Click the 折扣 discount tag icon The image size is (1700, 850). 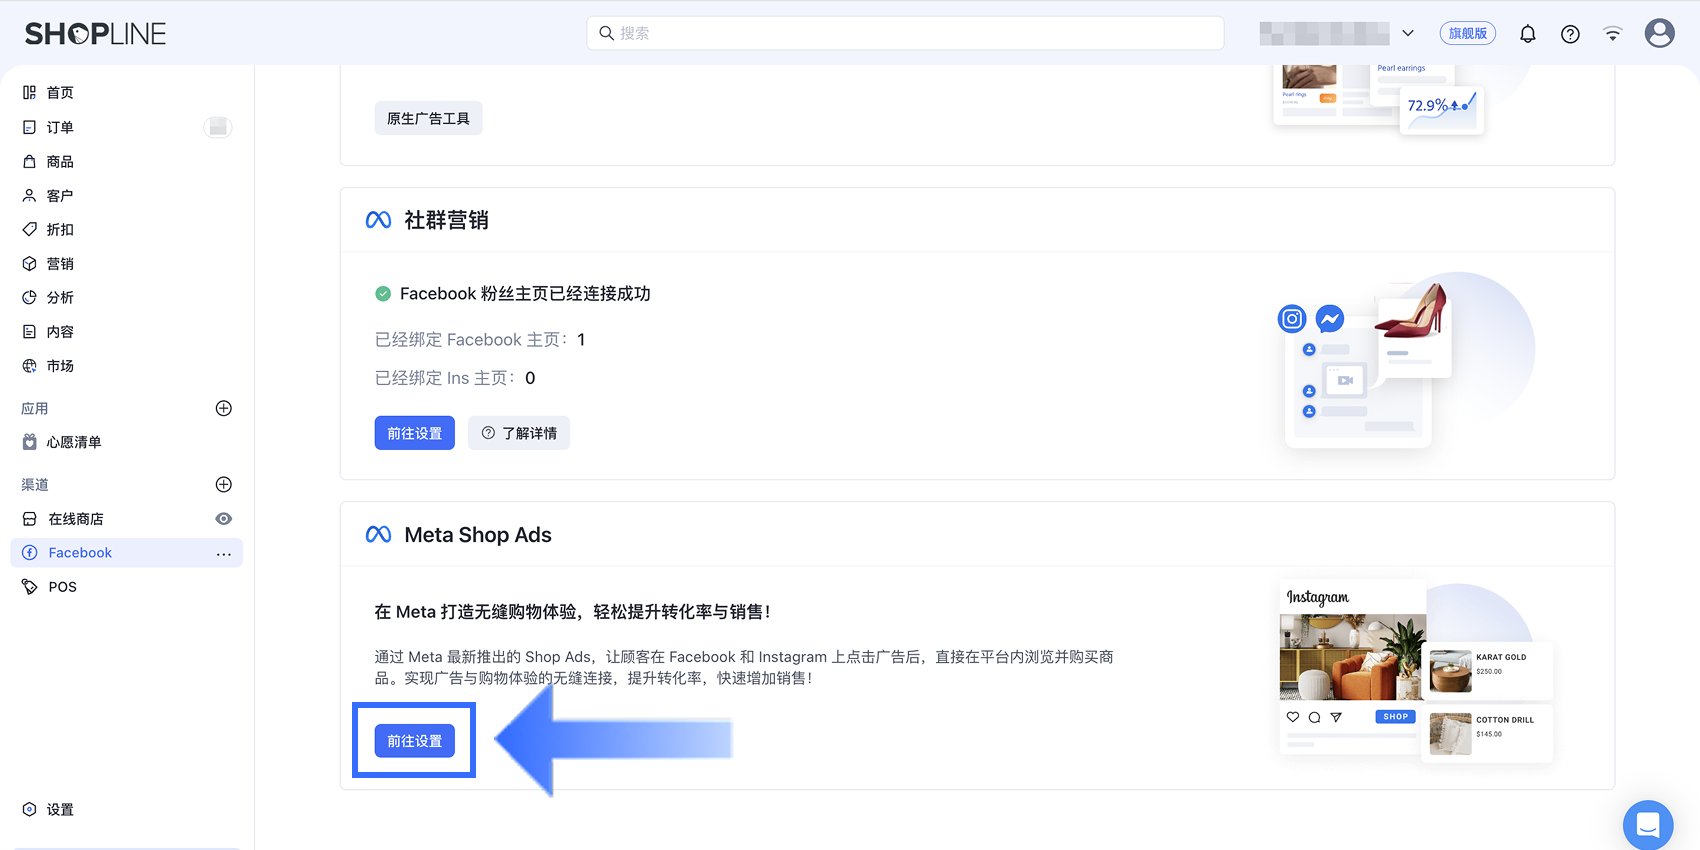30,229
